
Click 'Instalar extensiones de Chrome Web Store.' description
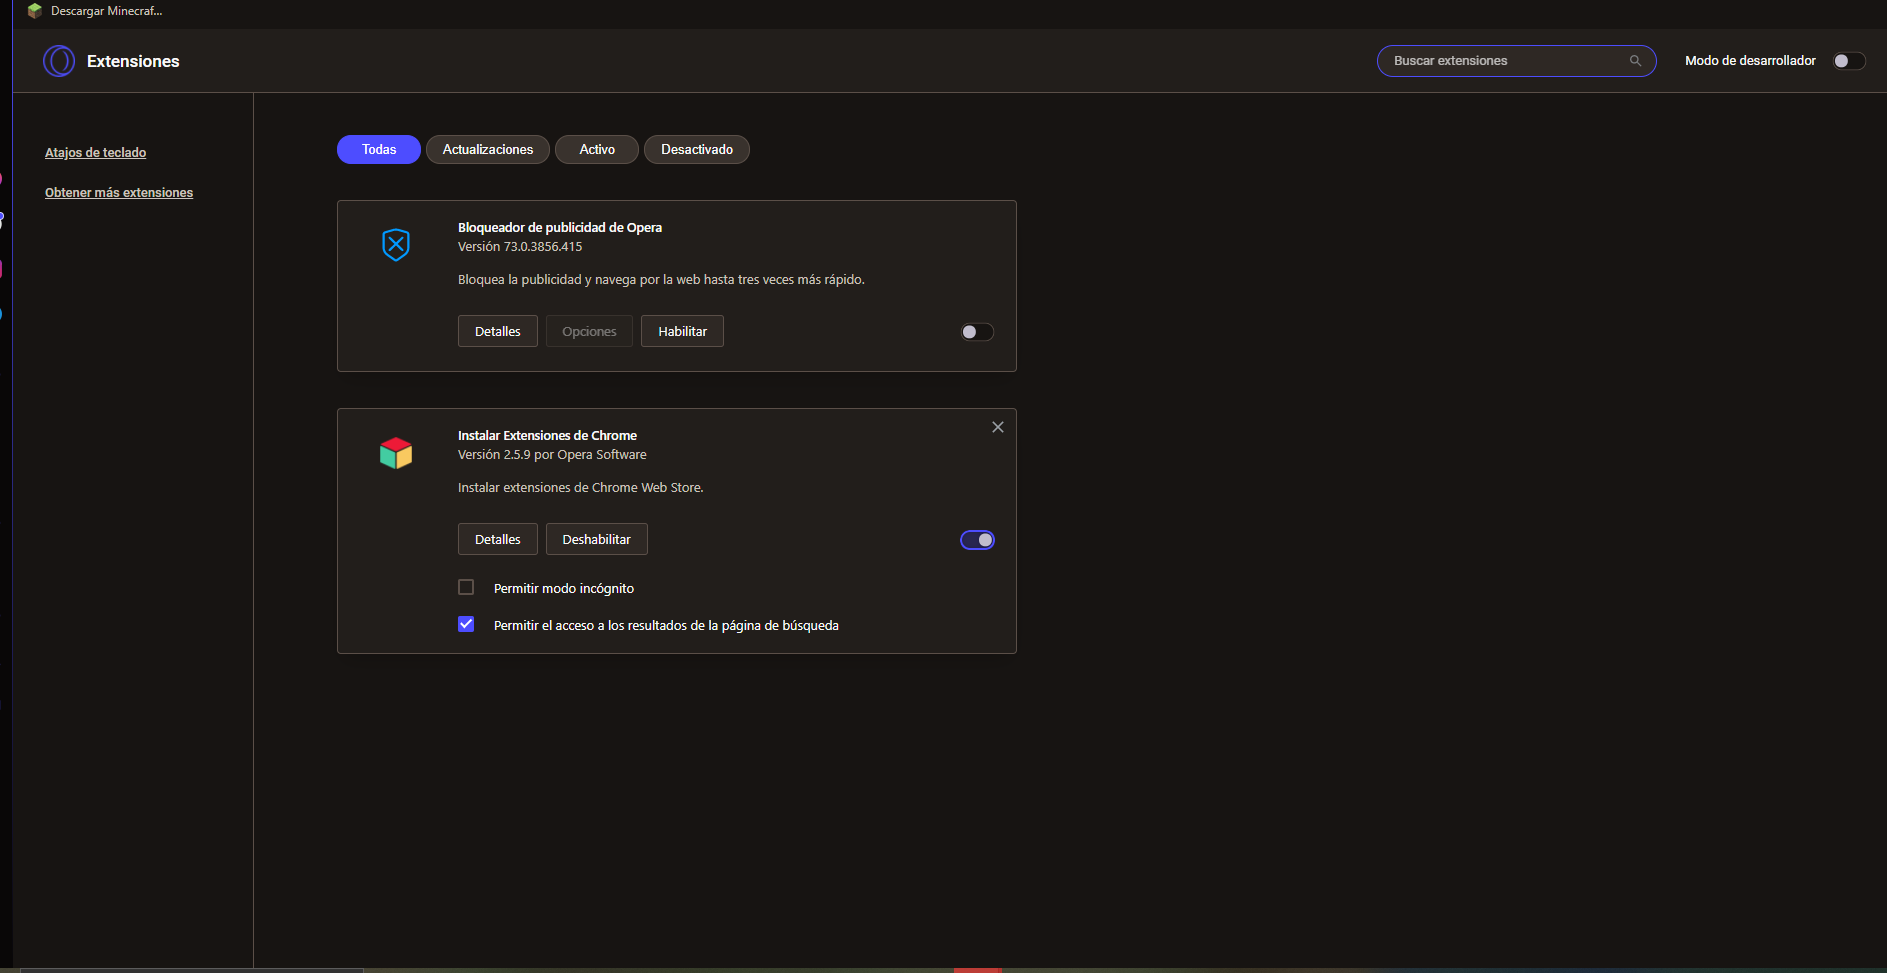pos(581,488)
